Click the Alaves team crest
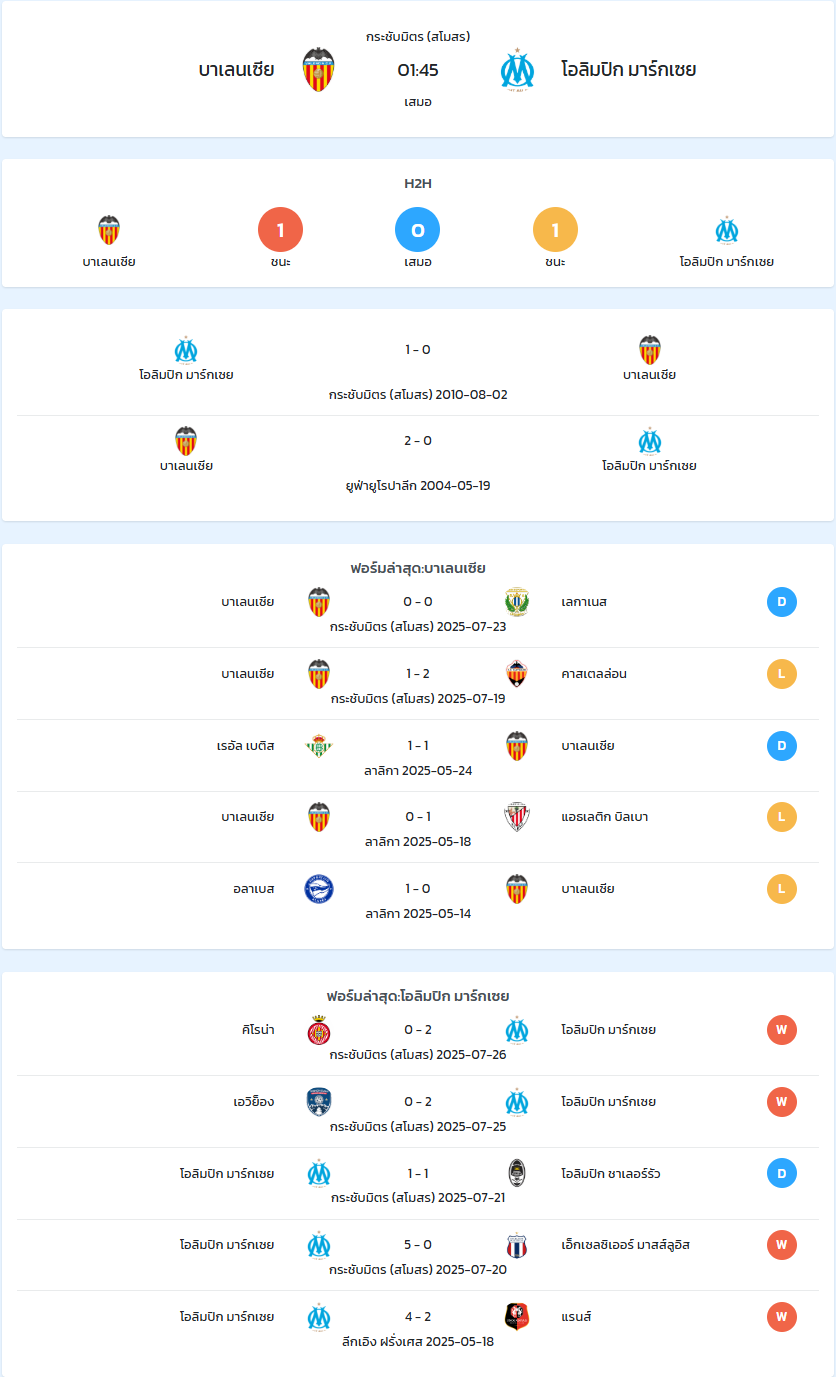Viewport: 836px width, 1377px height. click(x=318, y=889)
